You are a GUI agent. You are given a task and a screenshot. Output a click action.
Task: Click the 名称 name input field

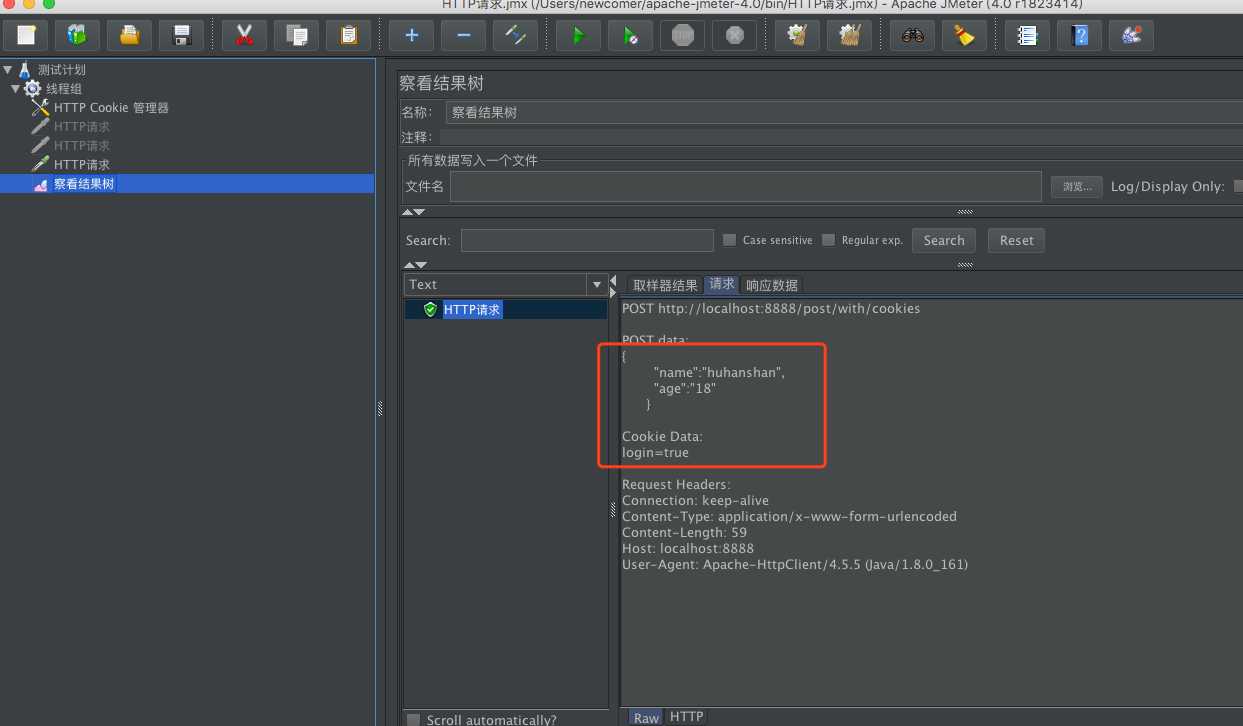843,113
